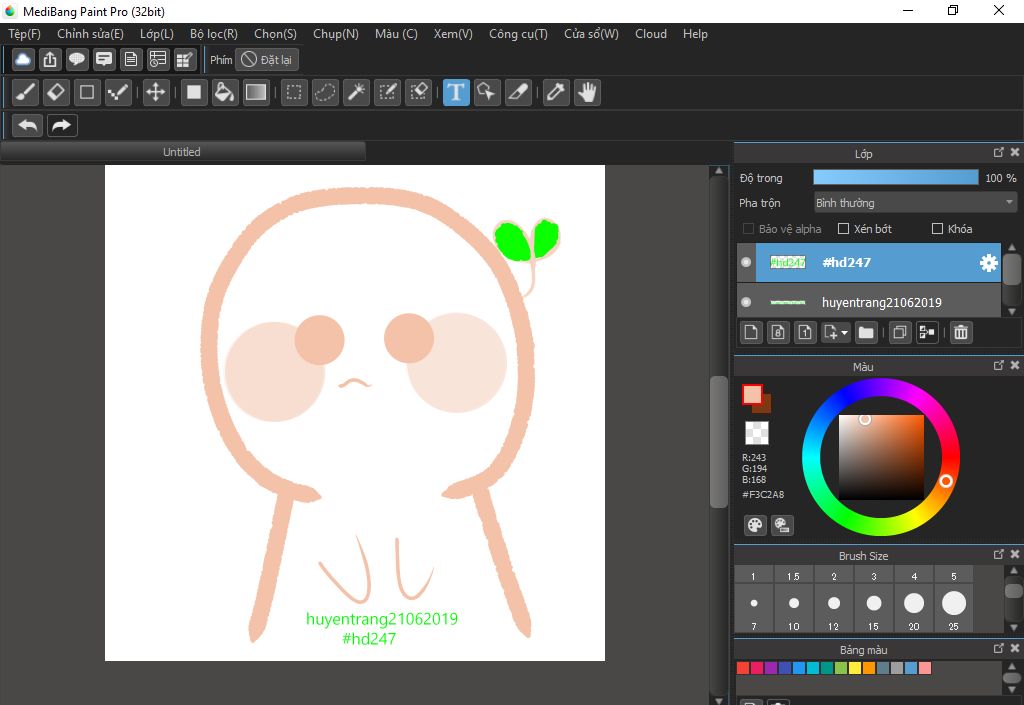
Task: Hide the #hd247 layer
Action: pos(746,262)
